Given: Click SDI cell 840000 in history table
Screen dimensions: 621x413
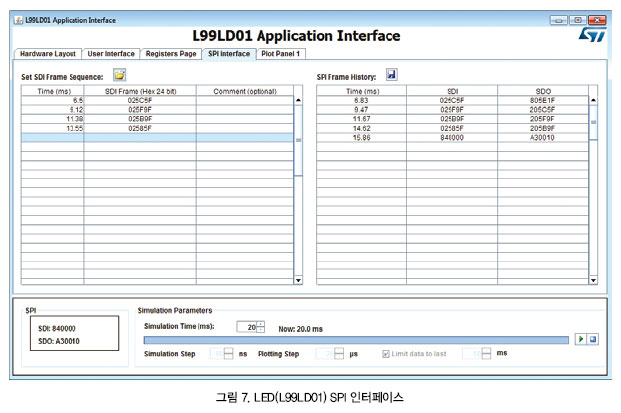Looking at the screenshot, I should (x=452, y=137).
